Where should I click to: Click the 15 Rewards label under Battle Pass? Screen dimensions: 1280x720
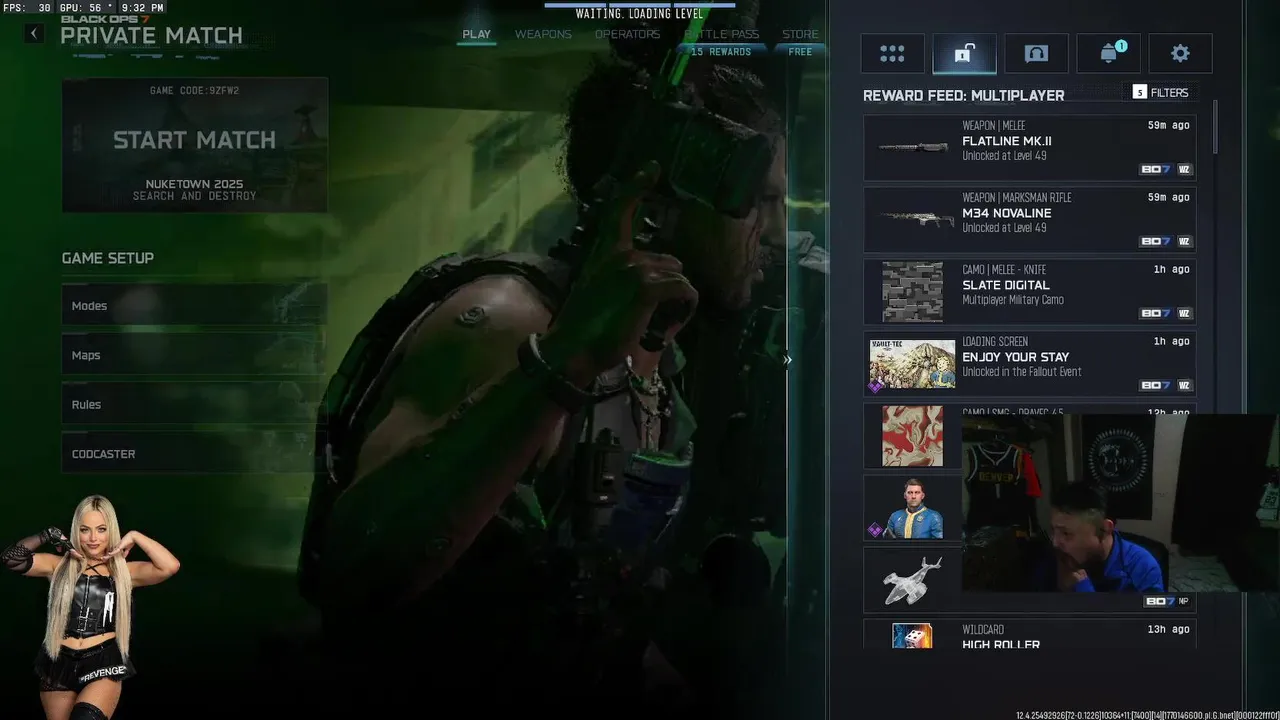point(721,52)
